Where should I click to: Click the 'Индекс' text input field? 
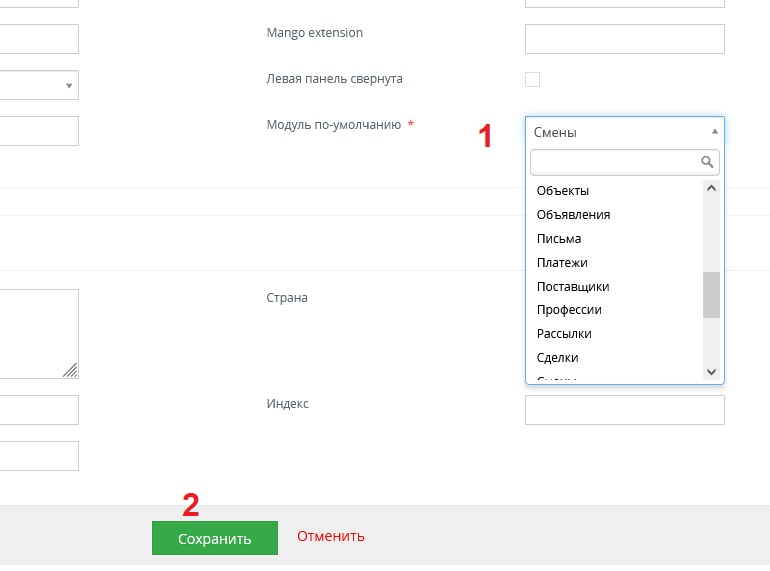(x=624, y=410)
